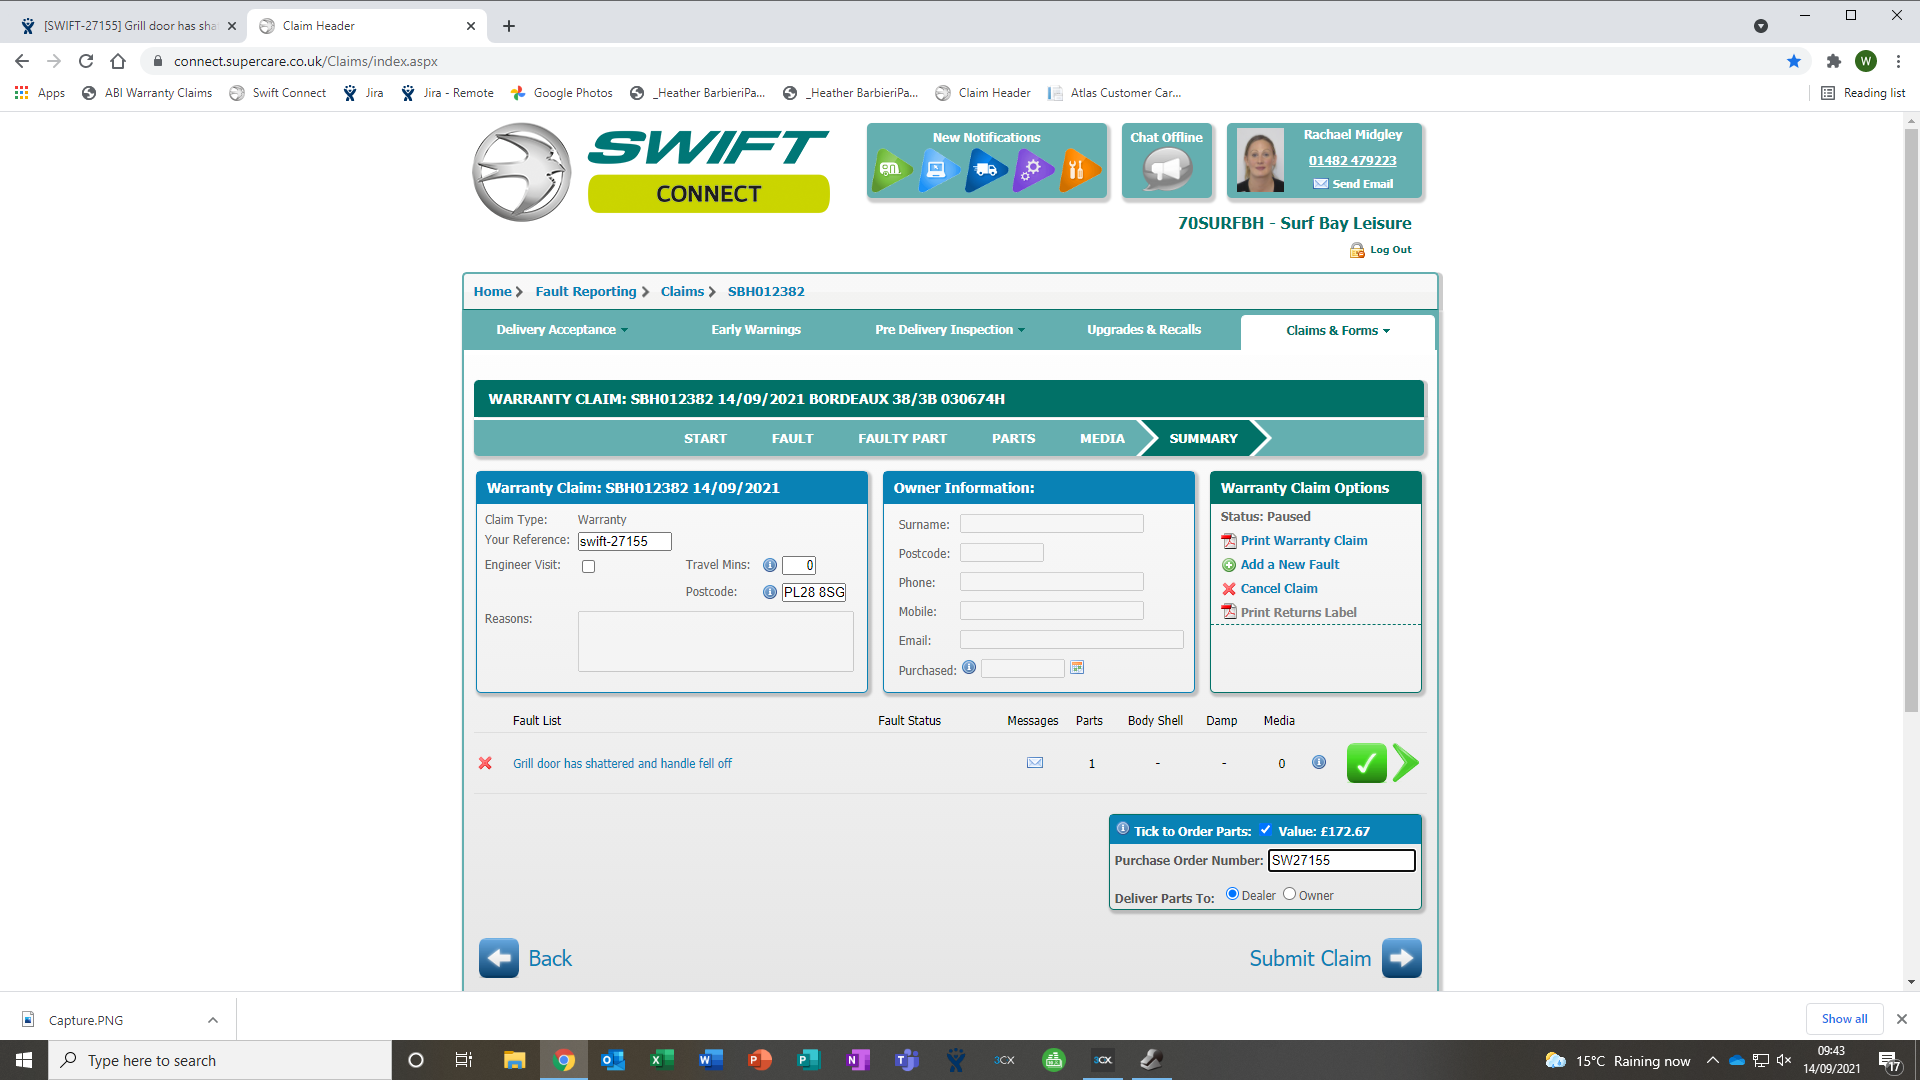Click the Submit Claim button
1920x1080 pixels.
tap(1401, 958)
